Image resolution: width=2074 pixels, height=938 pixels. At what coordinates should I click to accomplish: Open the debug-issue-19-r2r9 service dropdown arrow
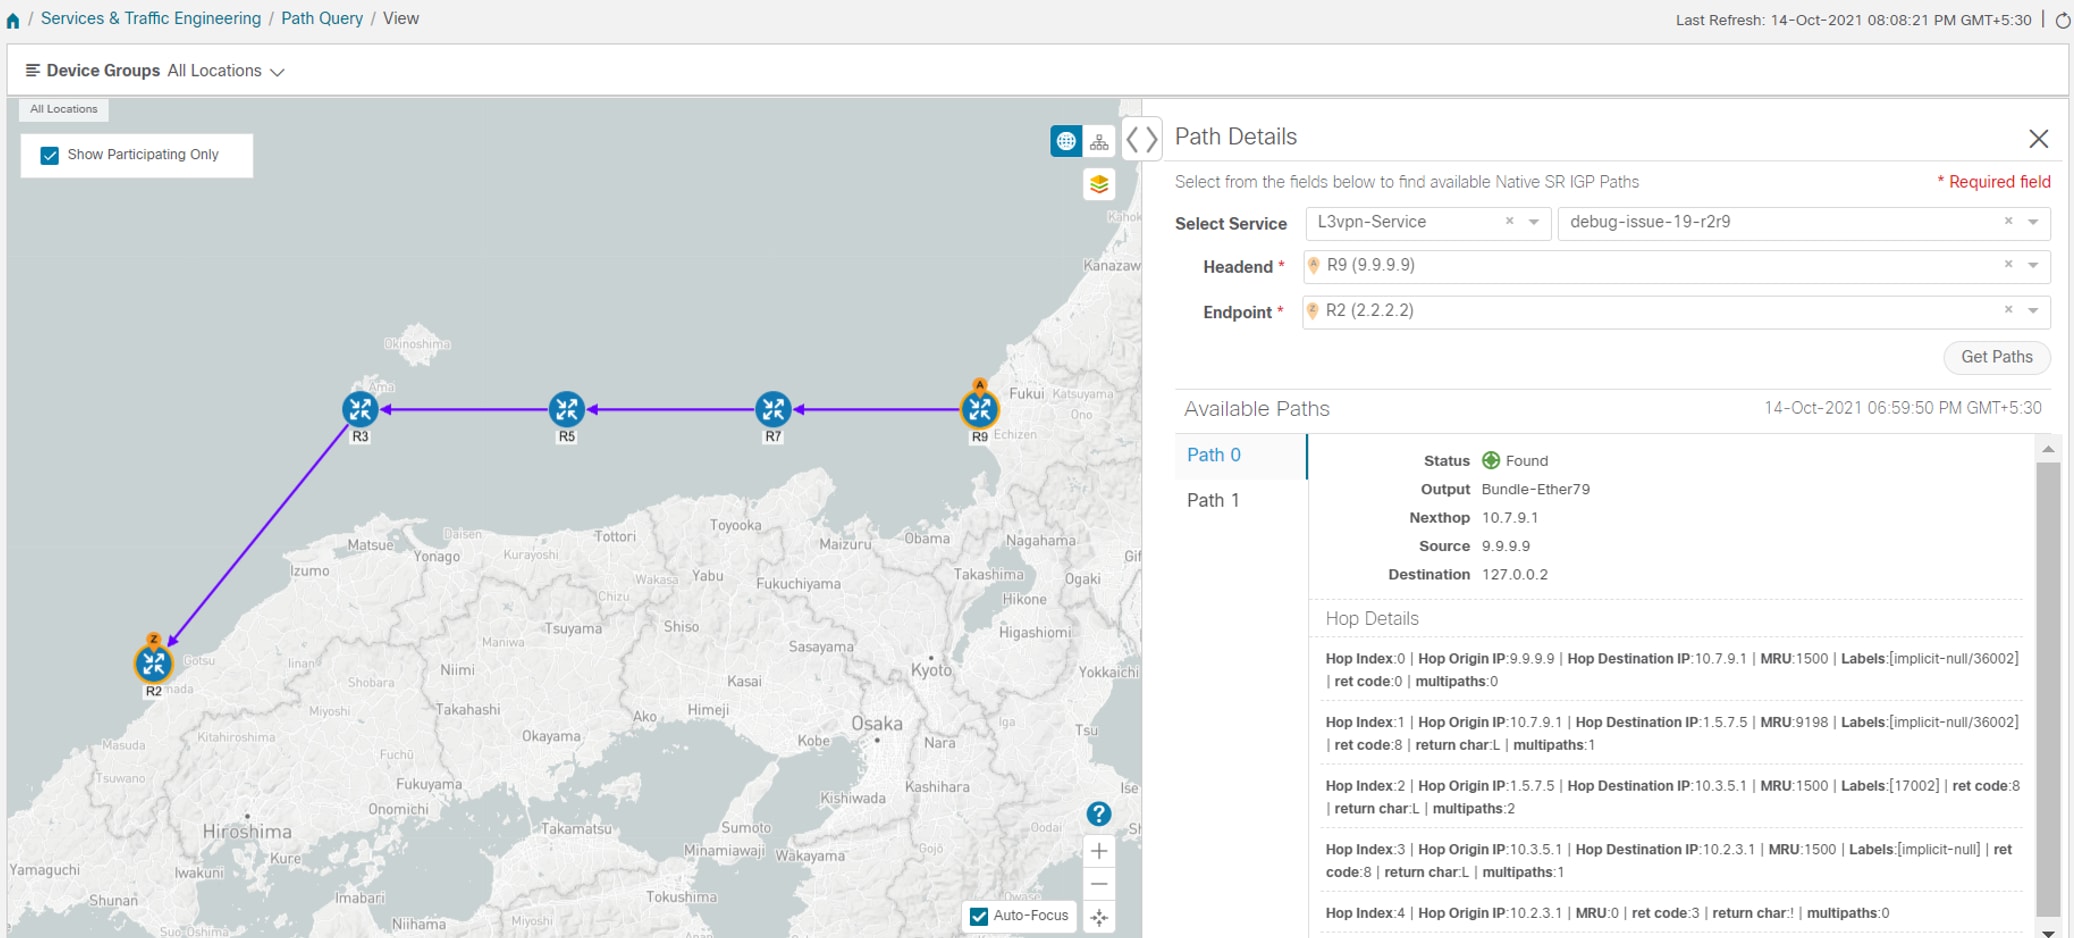pyautogui.click(x=2034, y=222)
